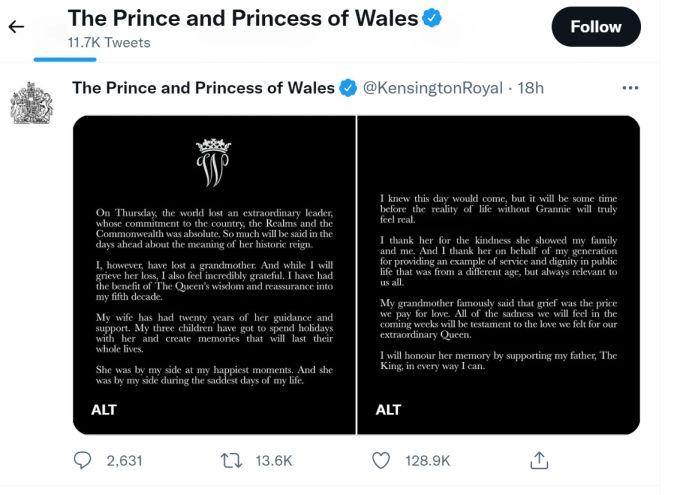The height and width of the screenshot is (495, 680).
Task: Open the reply comment icon
Action: coord(82,460)
